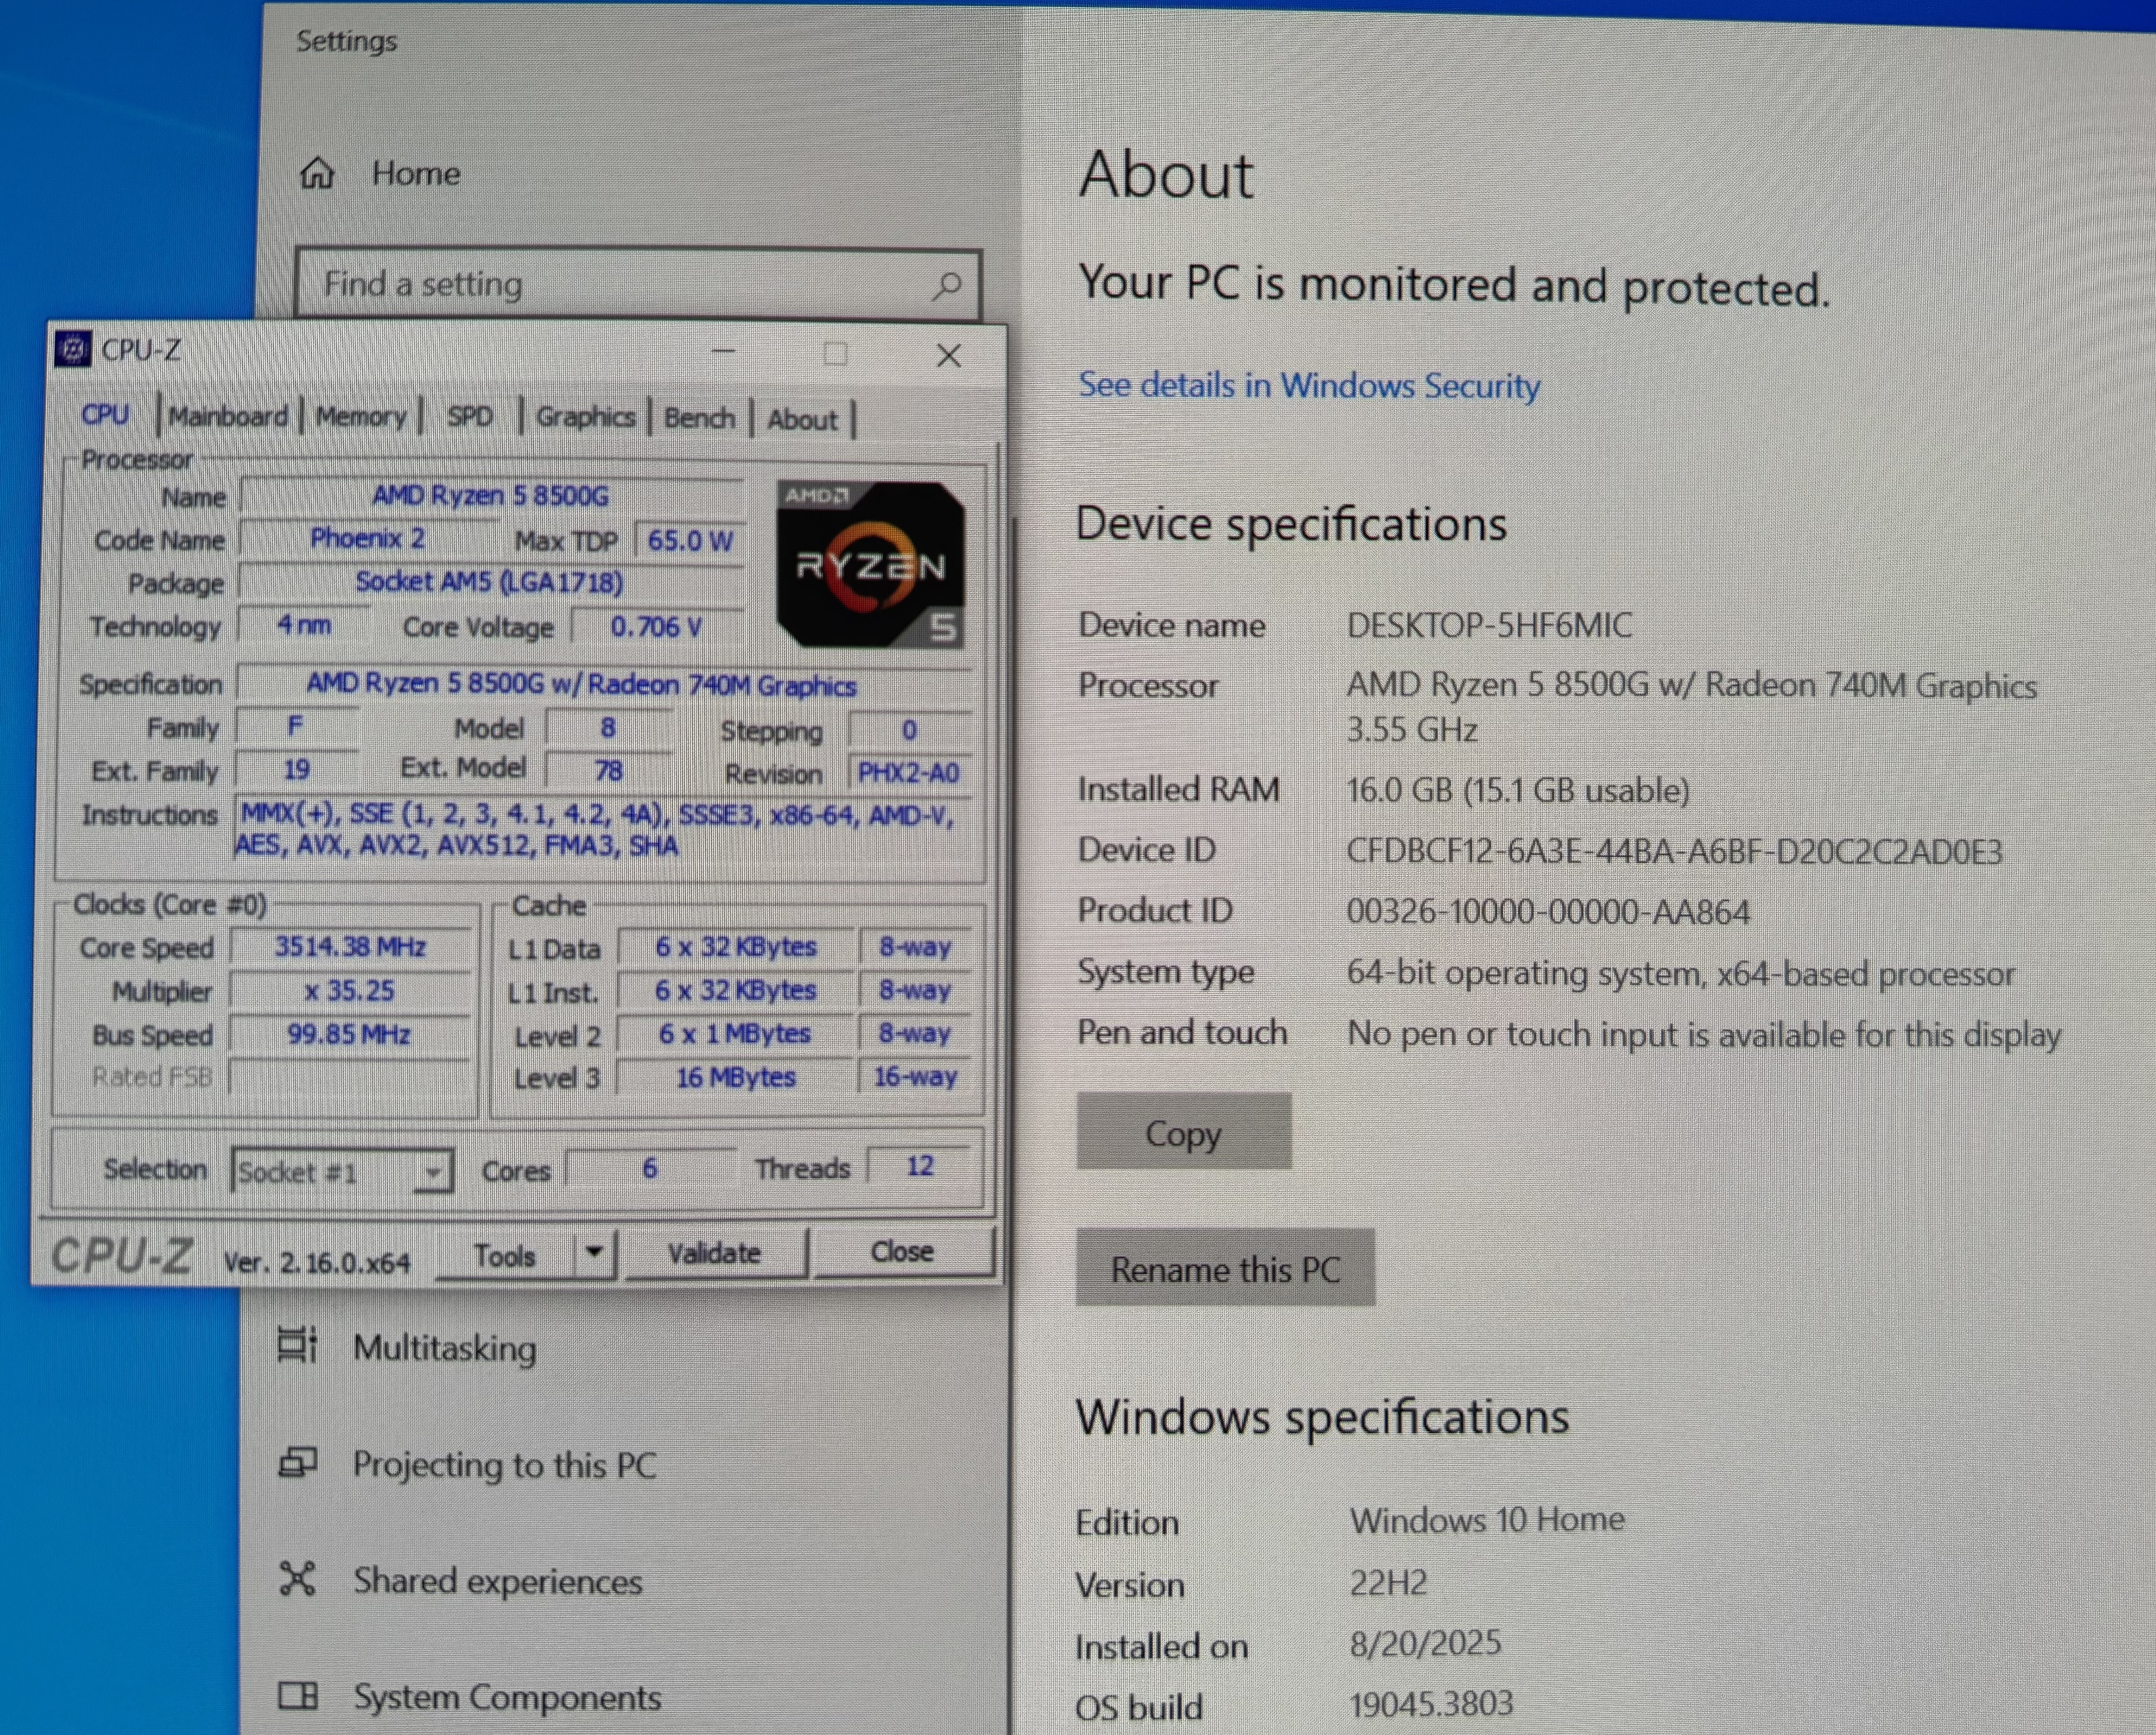Screen dimensions: 2156x1735
Task: Switch to the Graphics tab
Action: point(586,417)
